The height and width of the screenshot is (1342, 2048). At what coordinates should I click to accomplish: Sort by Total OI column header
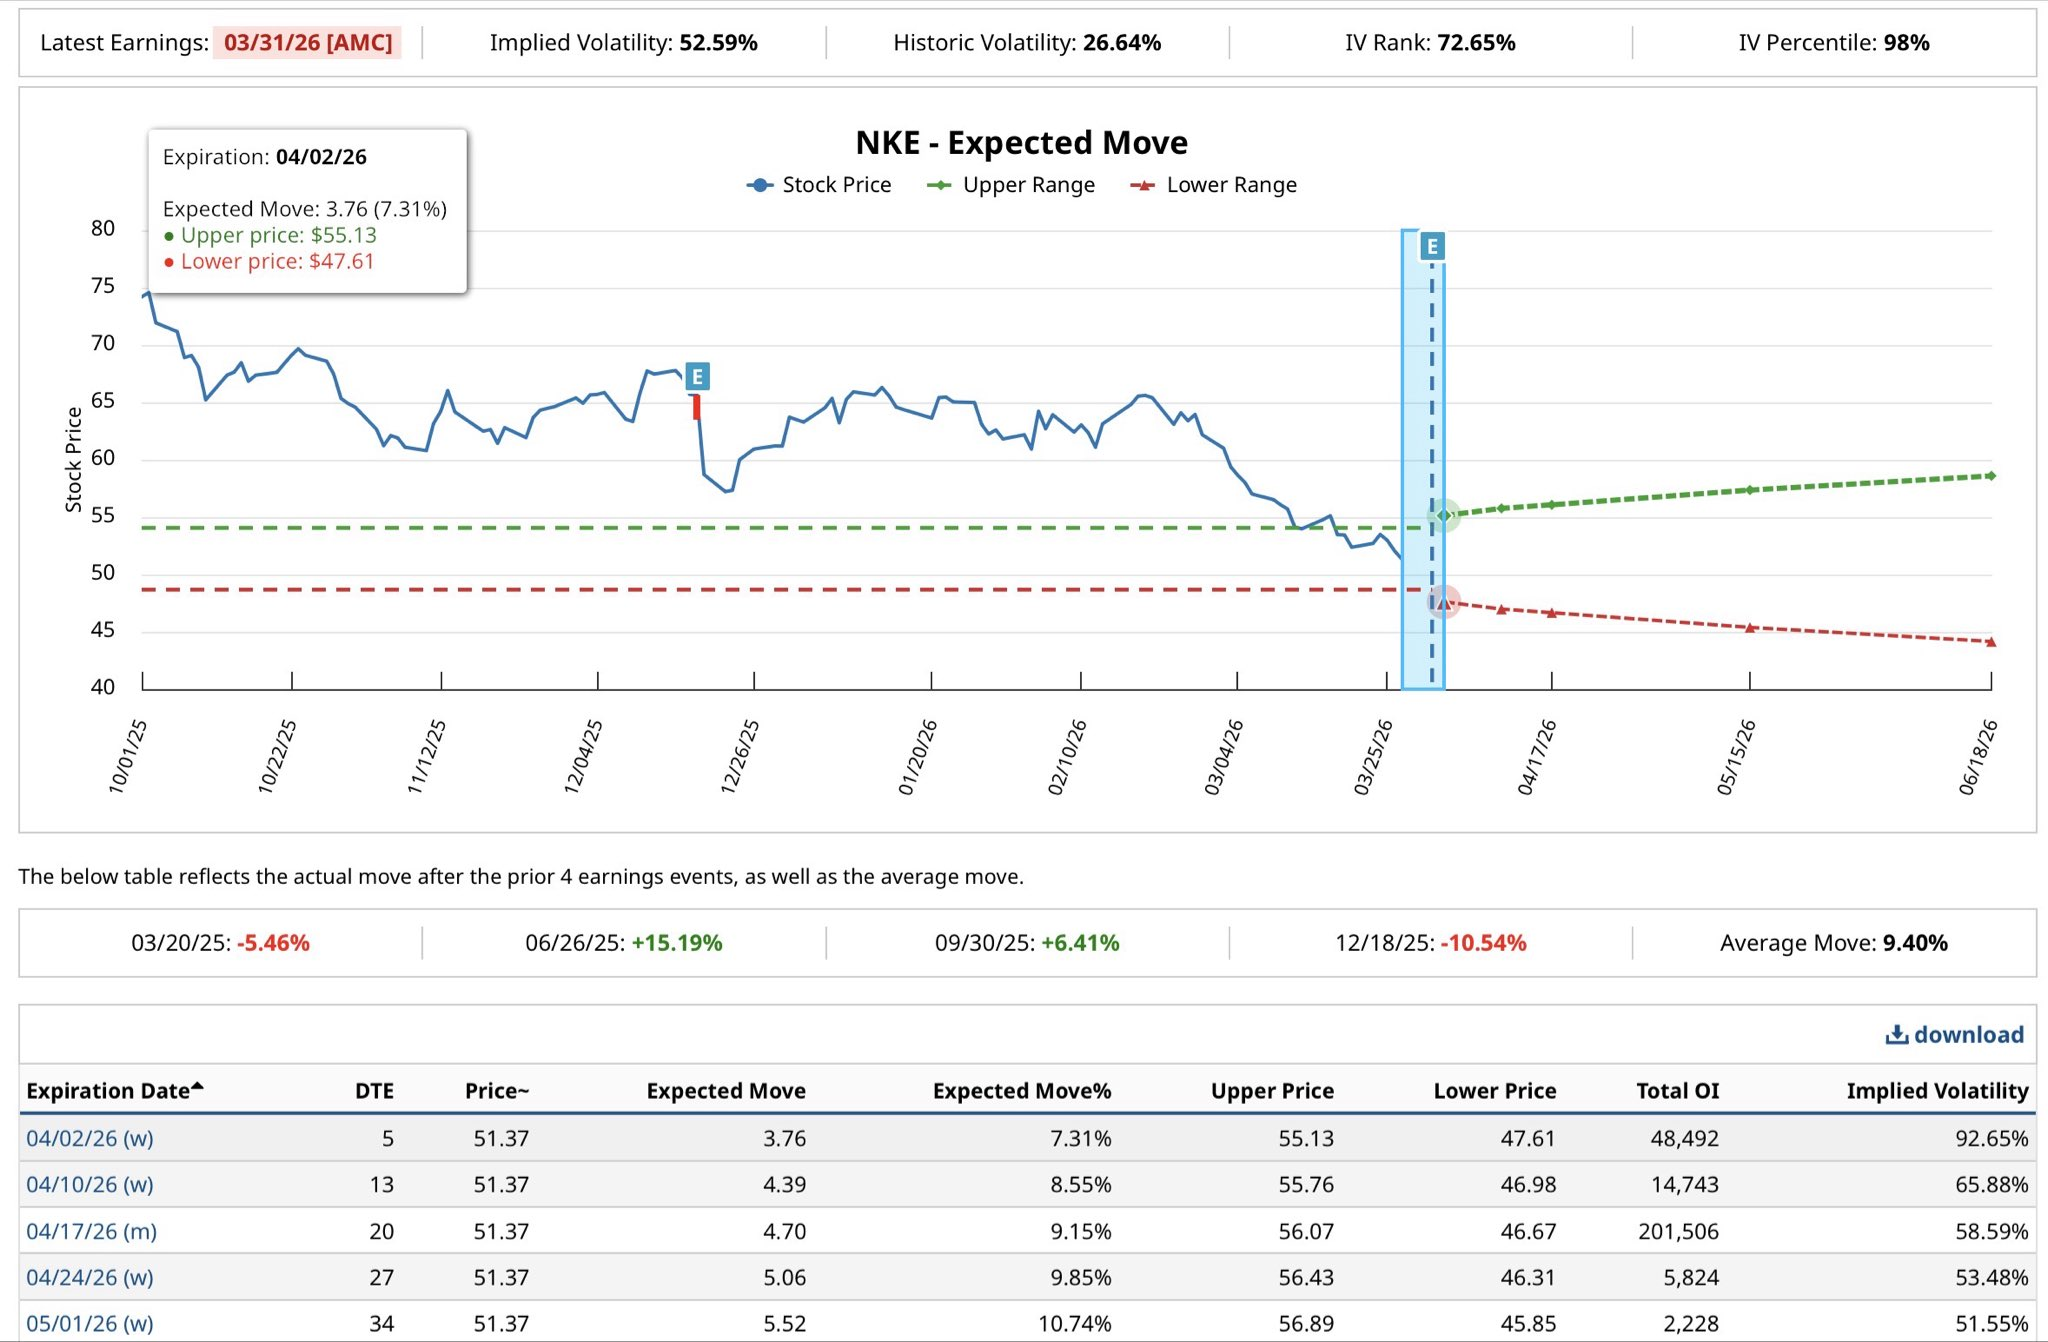pos(1677,1091)
